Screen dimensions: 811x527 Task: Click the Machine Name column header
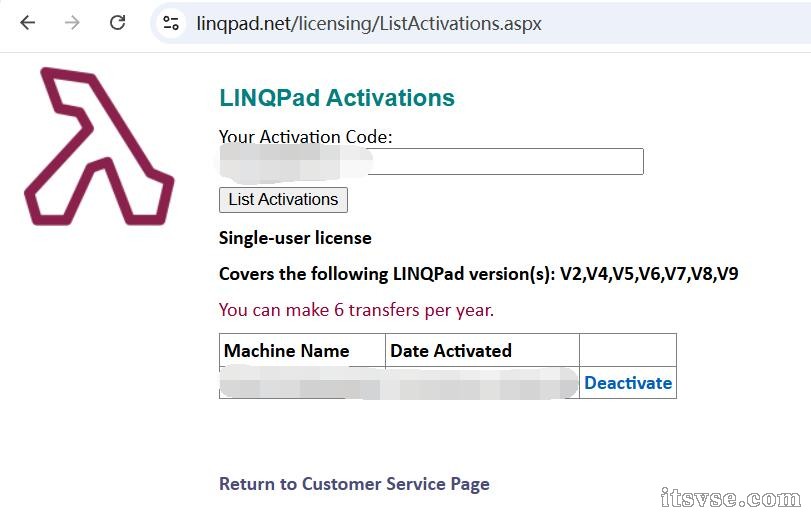(287, 351)
